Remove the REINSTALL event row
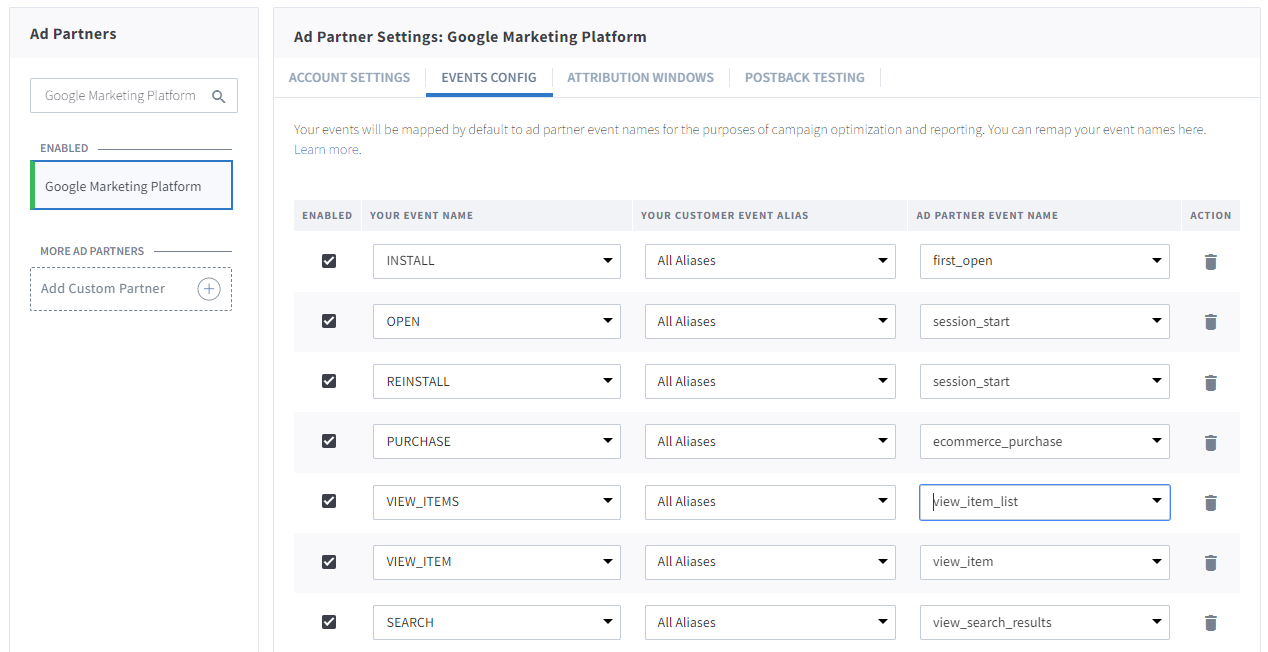 [1210, 382]
